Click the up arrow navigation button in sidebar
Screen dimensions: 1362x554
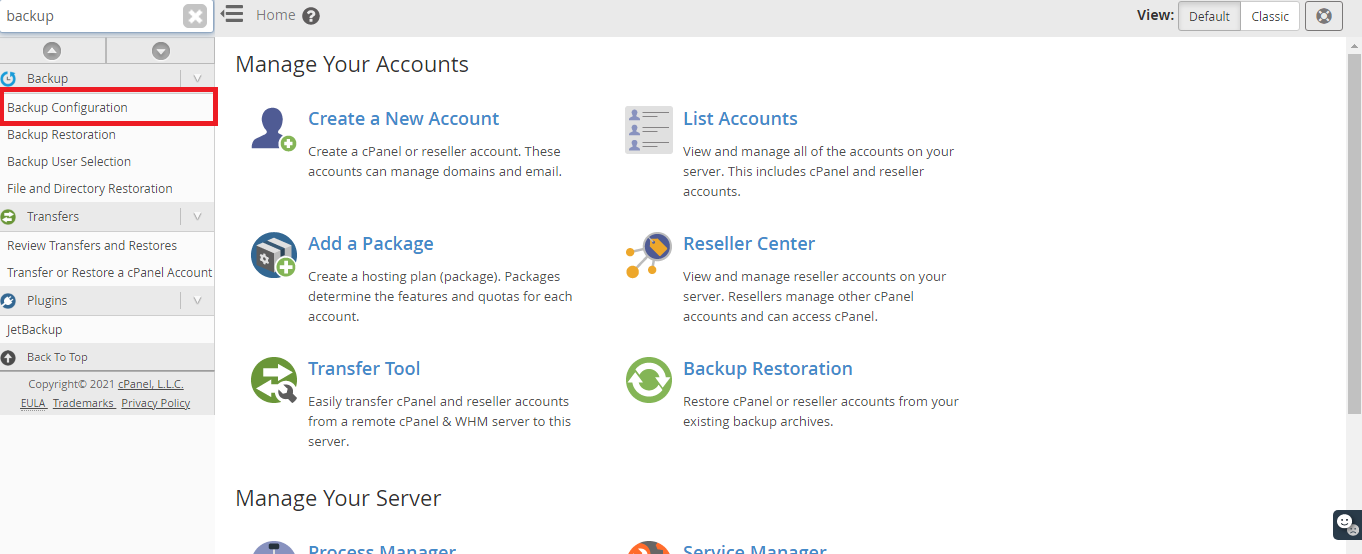(52, 51)
